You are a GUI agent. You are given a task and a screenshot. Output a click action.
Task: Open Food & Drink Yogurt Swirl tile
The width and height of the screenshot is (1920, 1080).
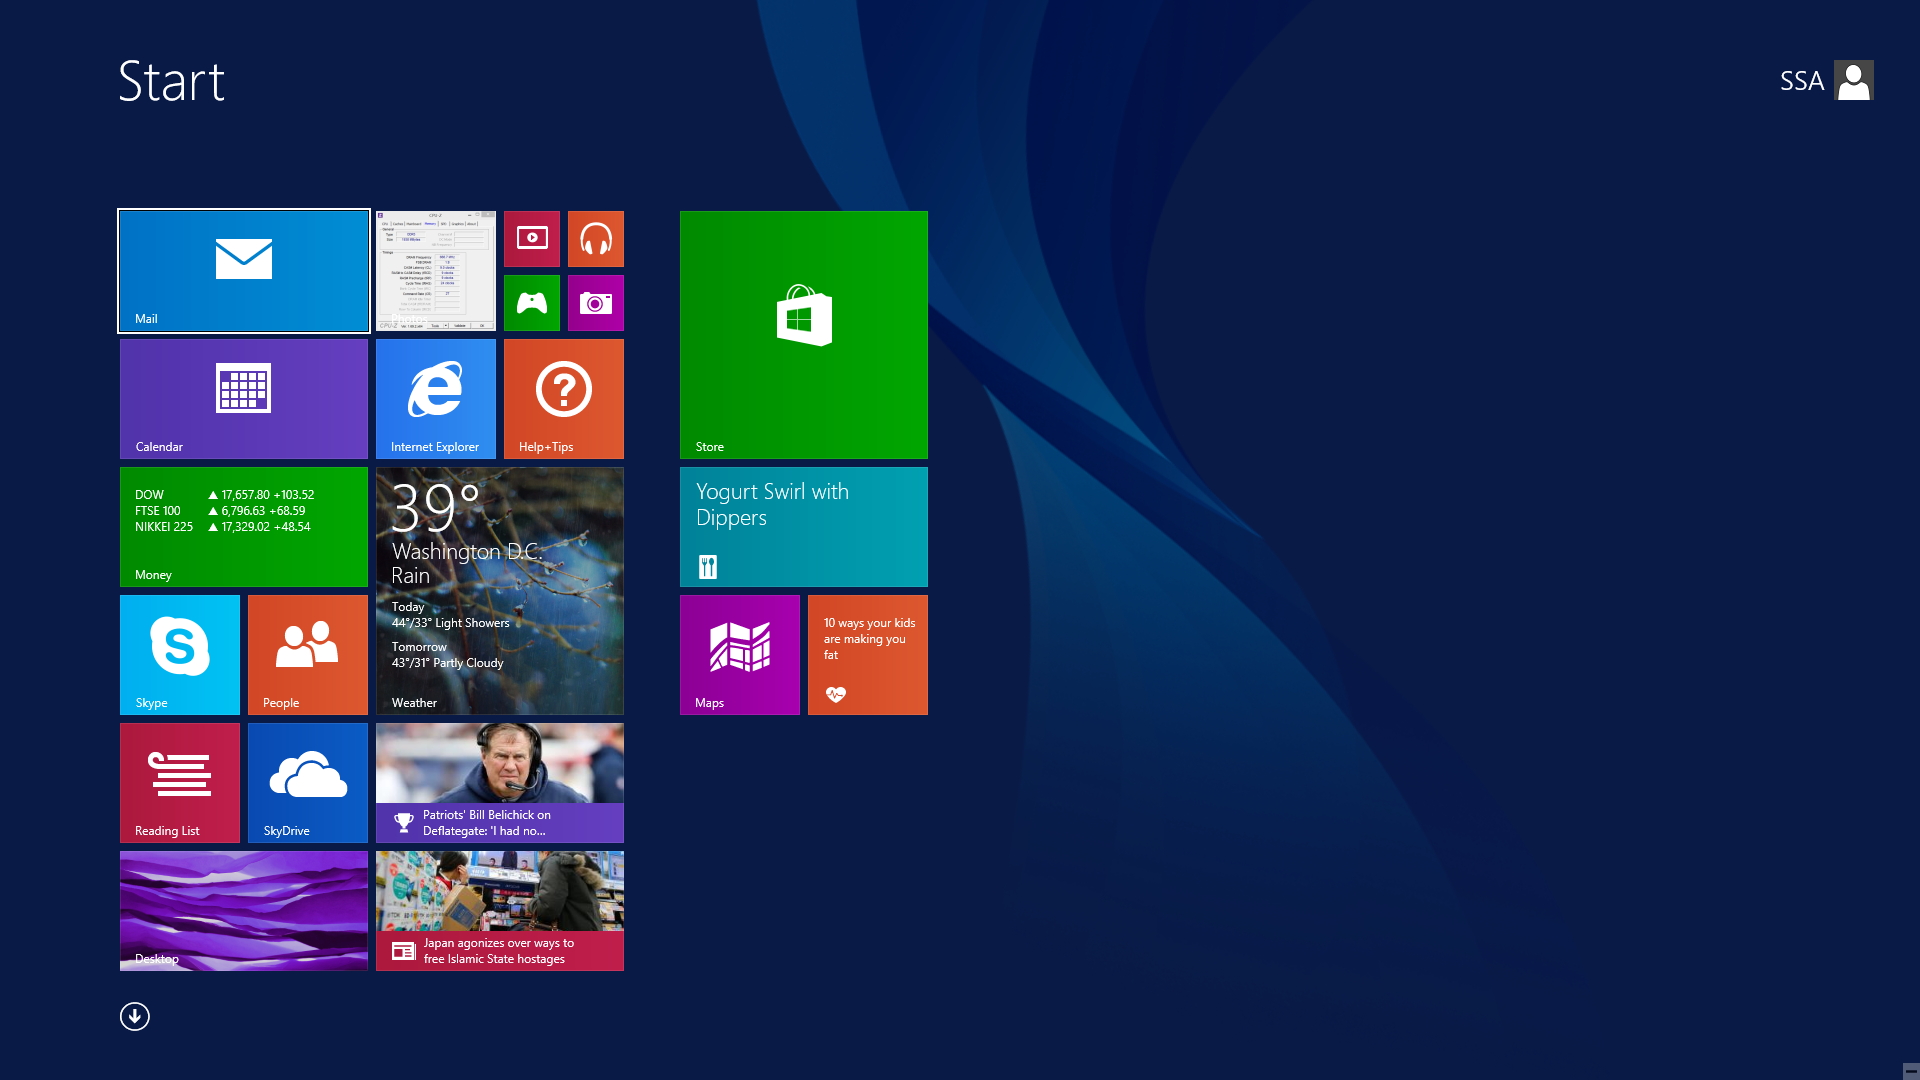tap(804, 527)
